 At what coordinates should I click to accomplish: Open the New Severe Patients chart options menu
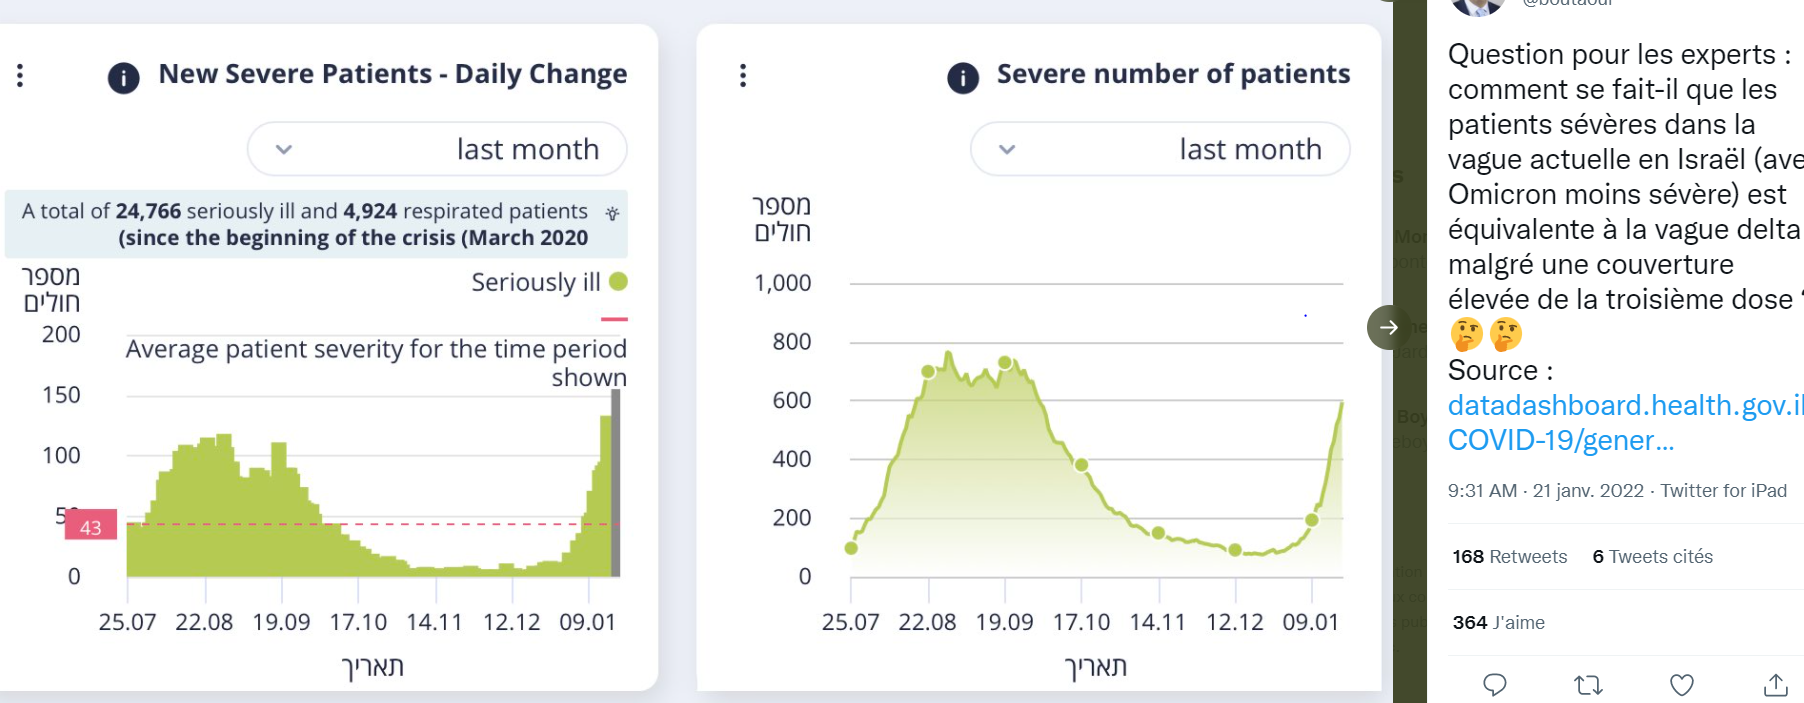(x=20, y=76)
